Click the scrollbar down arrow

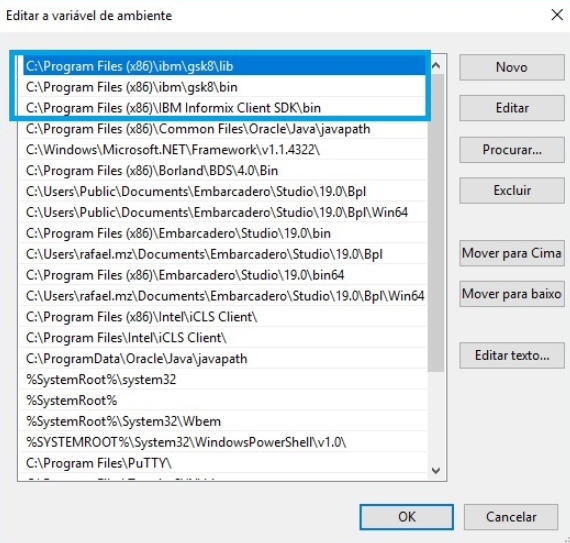click(436, 471)
